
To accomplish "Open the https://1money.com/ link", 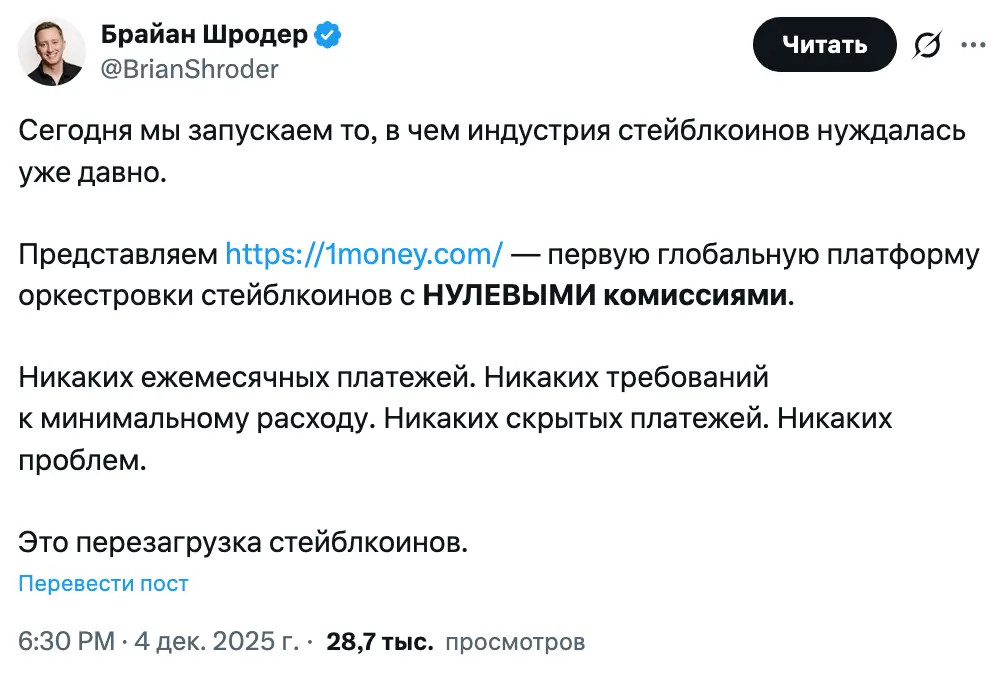I will [364, 254].
